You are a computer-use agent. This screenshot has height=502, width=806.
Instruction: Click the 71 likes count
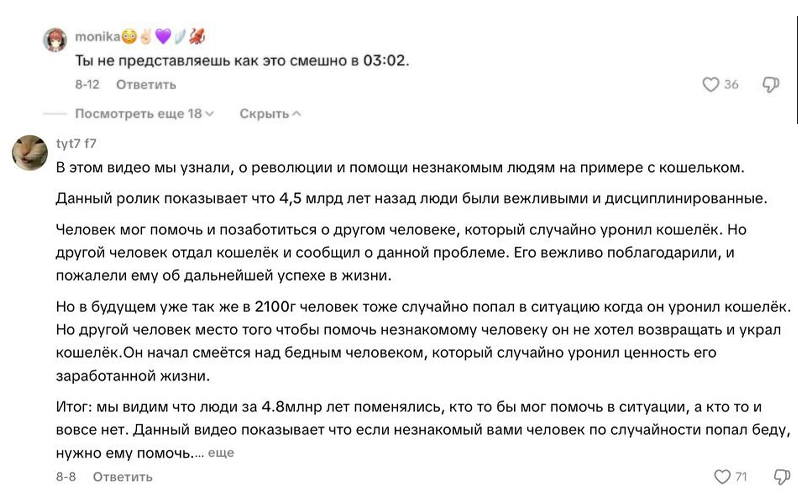pos(741,477)
